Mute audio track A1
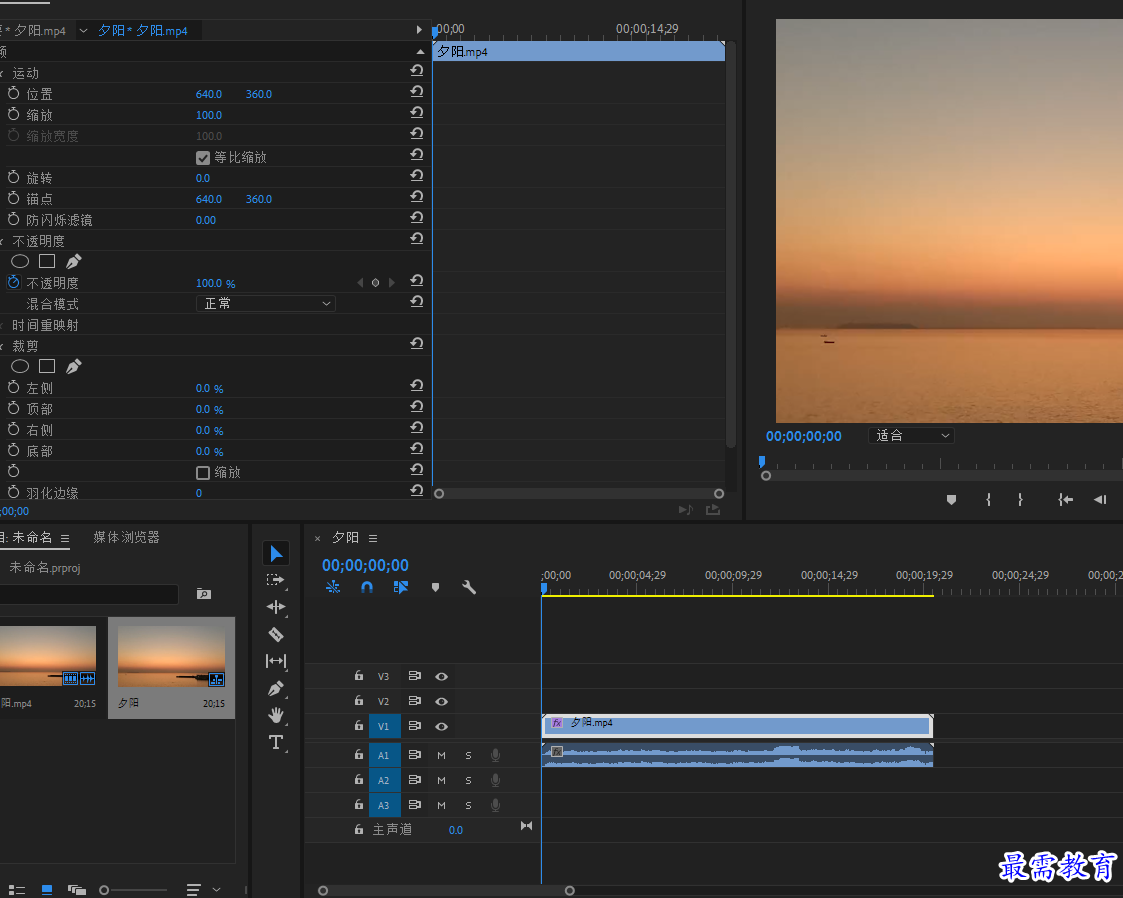Screen dimensions: 1123x898 [441, 755]
